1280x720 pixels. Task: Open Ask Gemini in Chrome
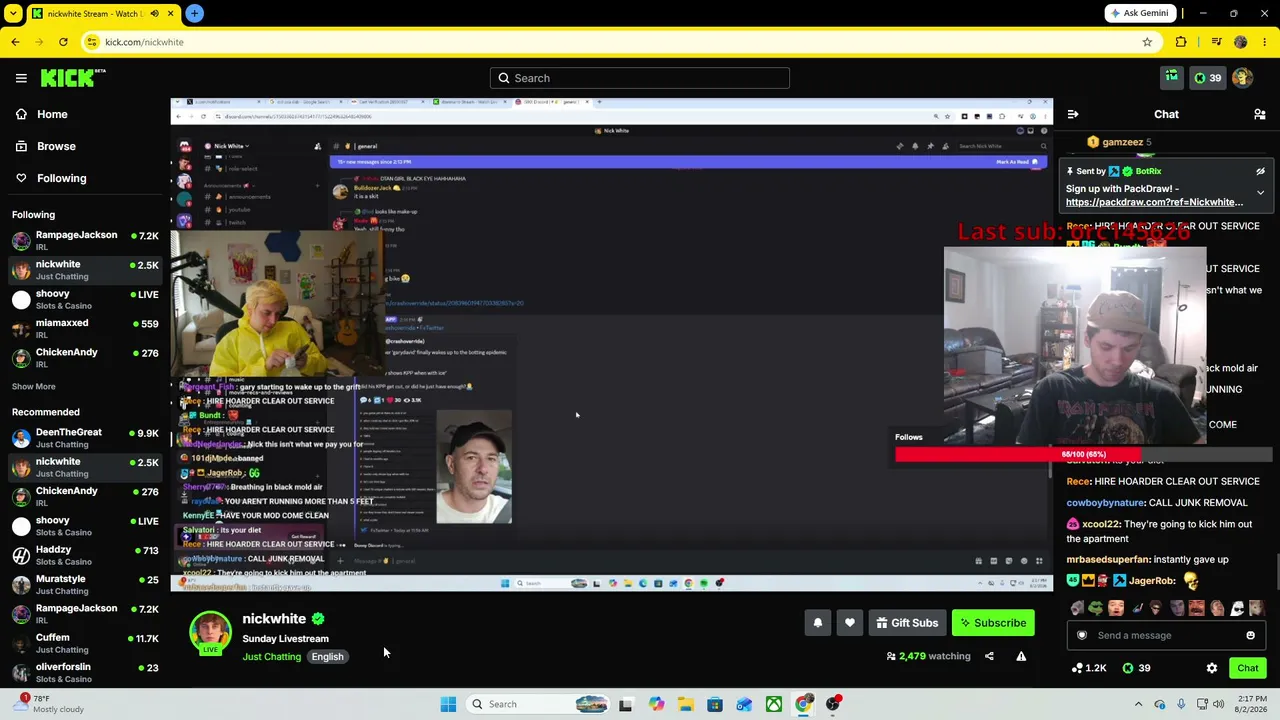[1141, 13]
